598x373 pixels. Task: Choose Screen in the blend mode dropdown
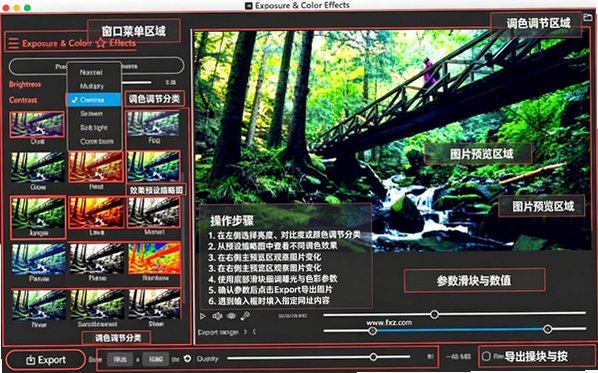(95, 114)
